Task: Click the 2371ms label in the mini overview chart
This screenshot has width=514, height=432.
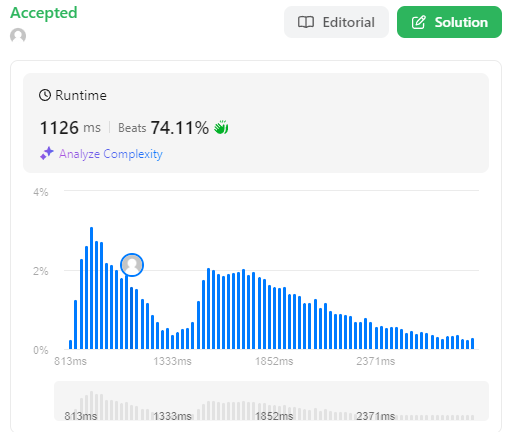Action: (376, 416)
